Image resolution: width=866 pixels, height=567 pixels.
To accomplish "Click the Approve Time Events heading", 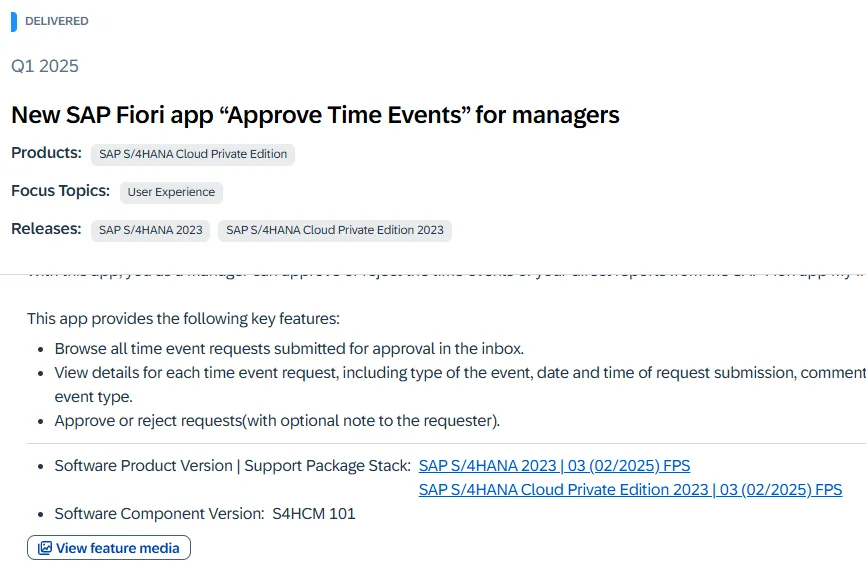I will 315,115.
